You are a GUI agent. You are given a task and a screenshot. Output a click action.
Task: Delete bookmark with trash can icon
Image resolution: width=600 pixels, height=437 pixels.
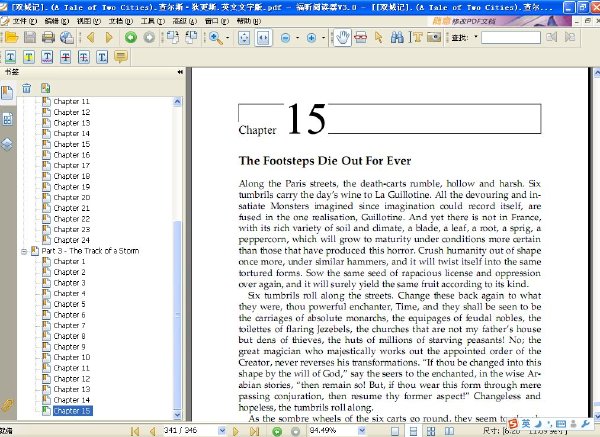(x=26, y=88)
